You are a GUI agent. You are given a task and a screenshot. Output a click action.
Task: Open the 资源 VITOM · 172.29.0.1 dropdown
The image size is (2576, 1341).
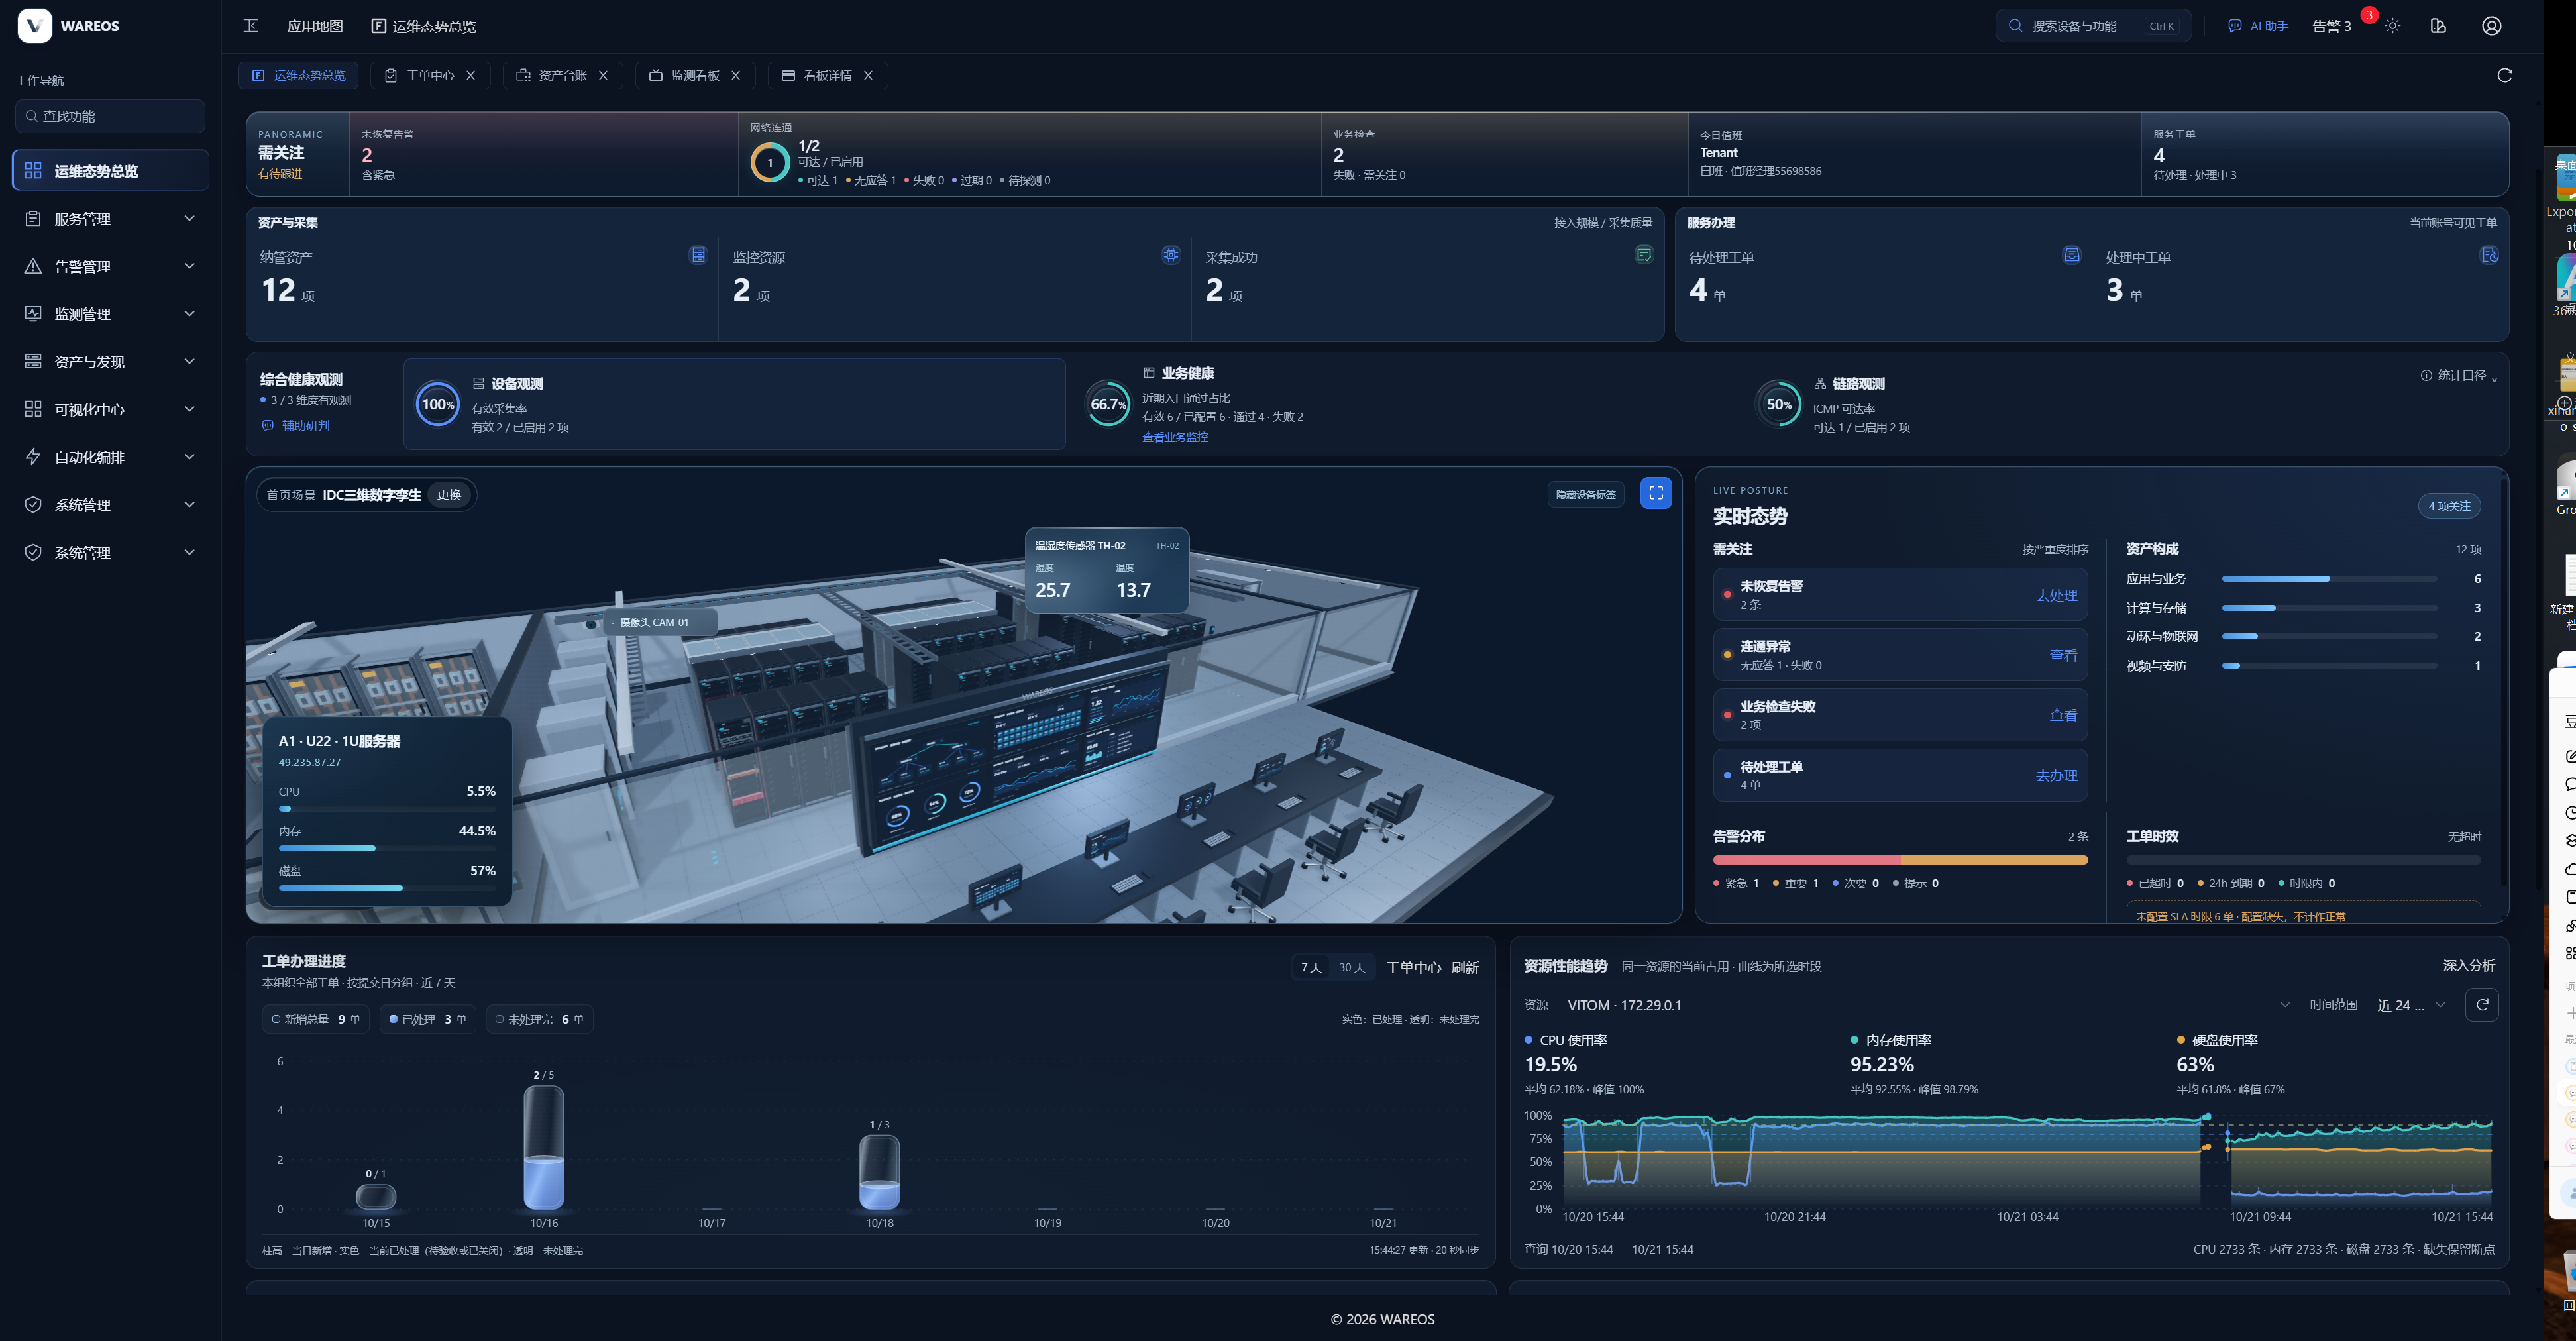click(x=1927, y=1005)
